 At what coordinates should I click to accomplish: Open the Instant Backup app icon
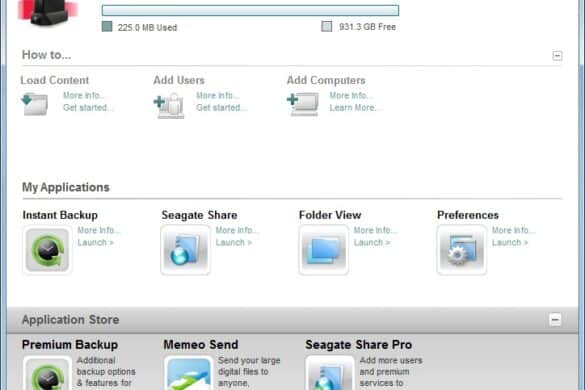47,250
